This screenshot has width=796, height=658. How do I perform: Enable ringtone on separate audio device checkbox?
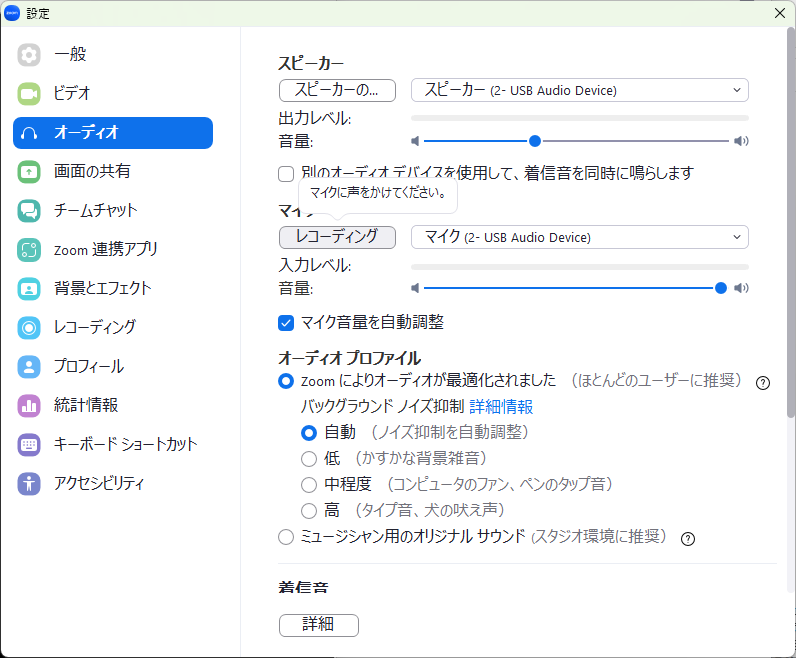(286, 174)
